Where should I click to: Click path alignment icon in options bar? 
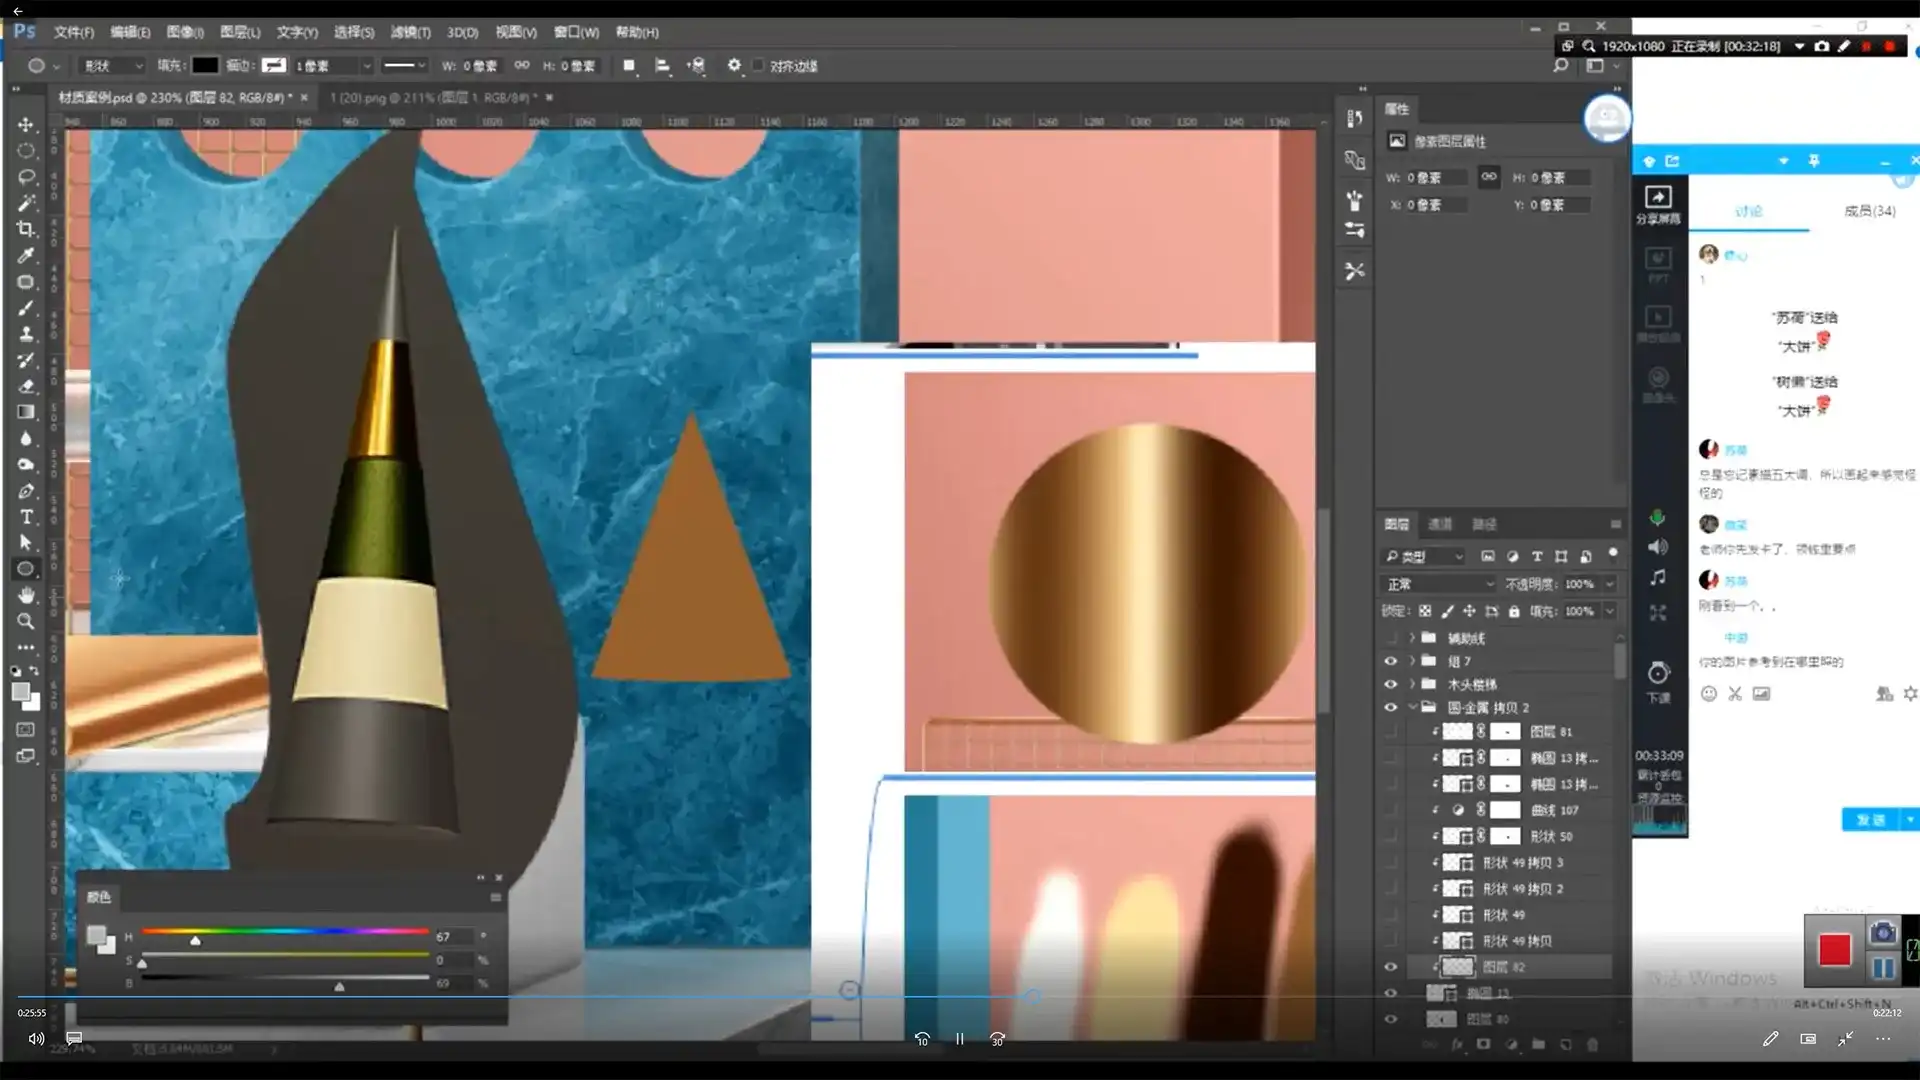point(662,66)
